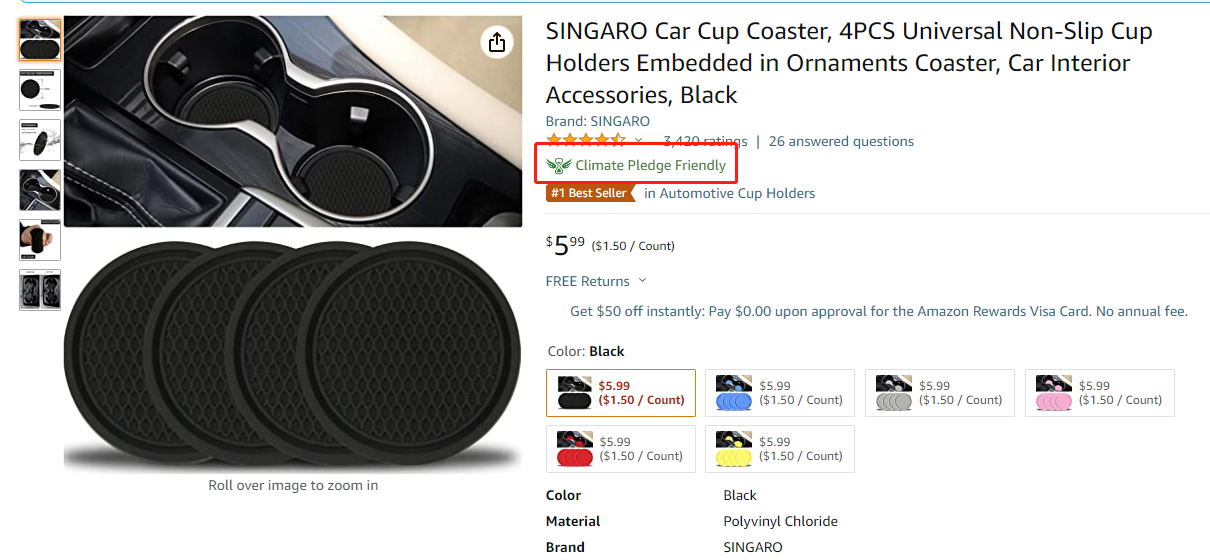The height and width of the screenshot is (560, 1210).
Task: Click the Climate Pledge Friendly leaf badge
Action: (x=558, y=165)
